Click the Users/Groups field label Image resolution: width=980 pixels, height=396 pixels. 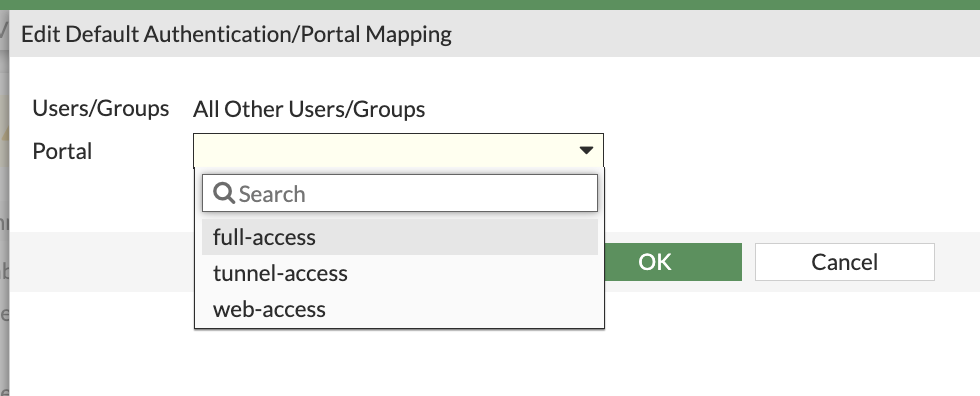point(101,109)
